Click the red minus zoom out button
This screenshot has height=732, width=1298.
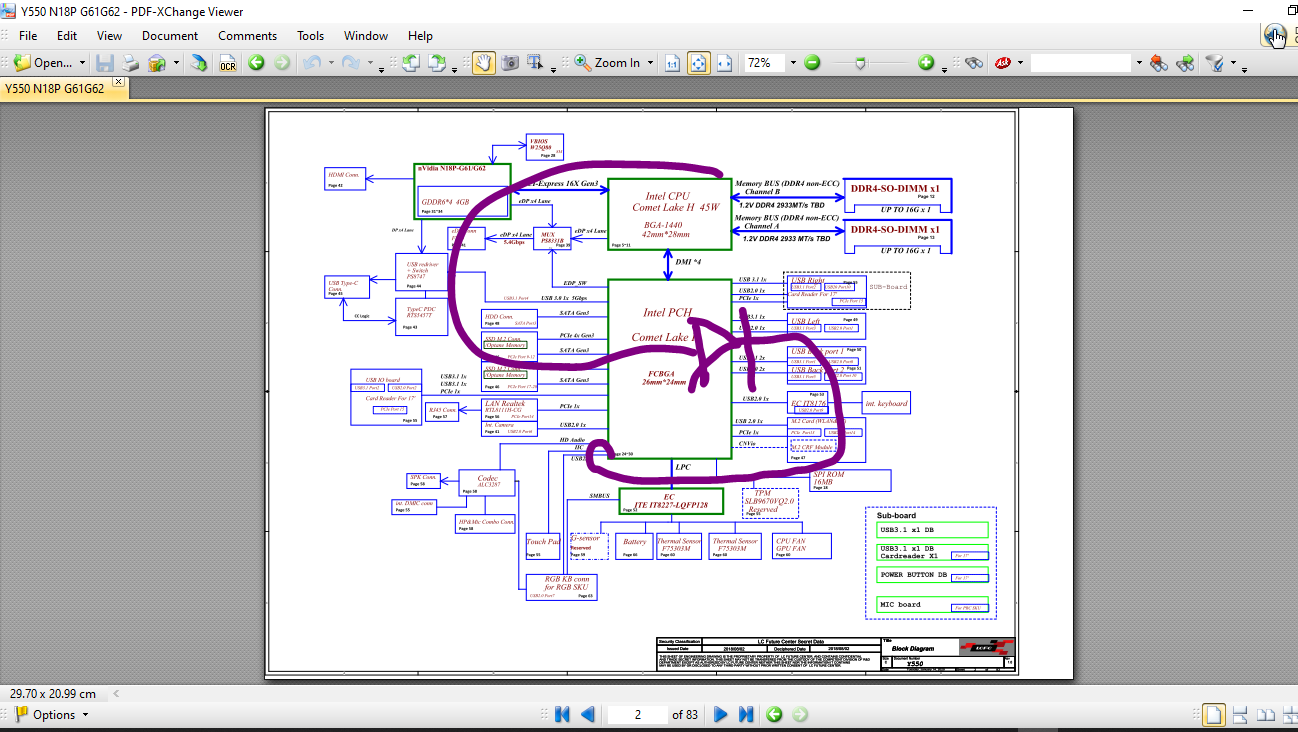812,63
